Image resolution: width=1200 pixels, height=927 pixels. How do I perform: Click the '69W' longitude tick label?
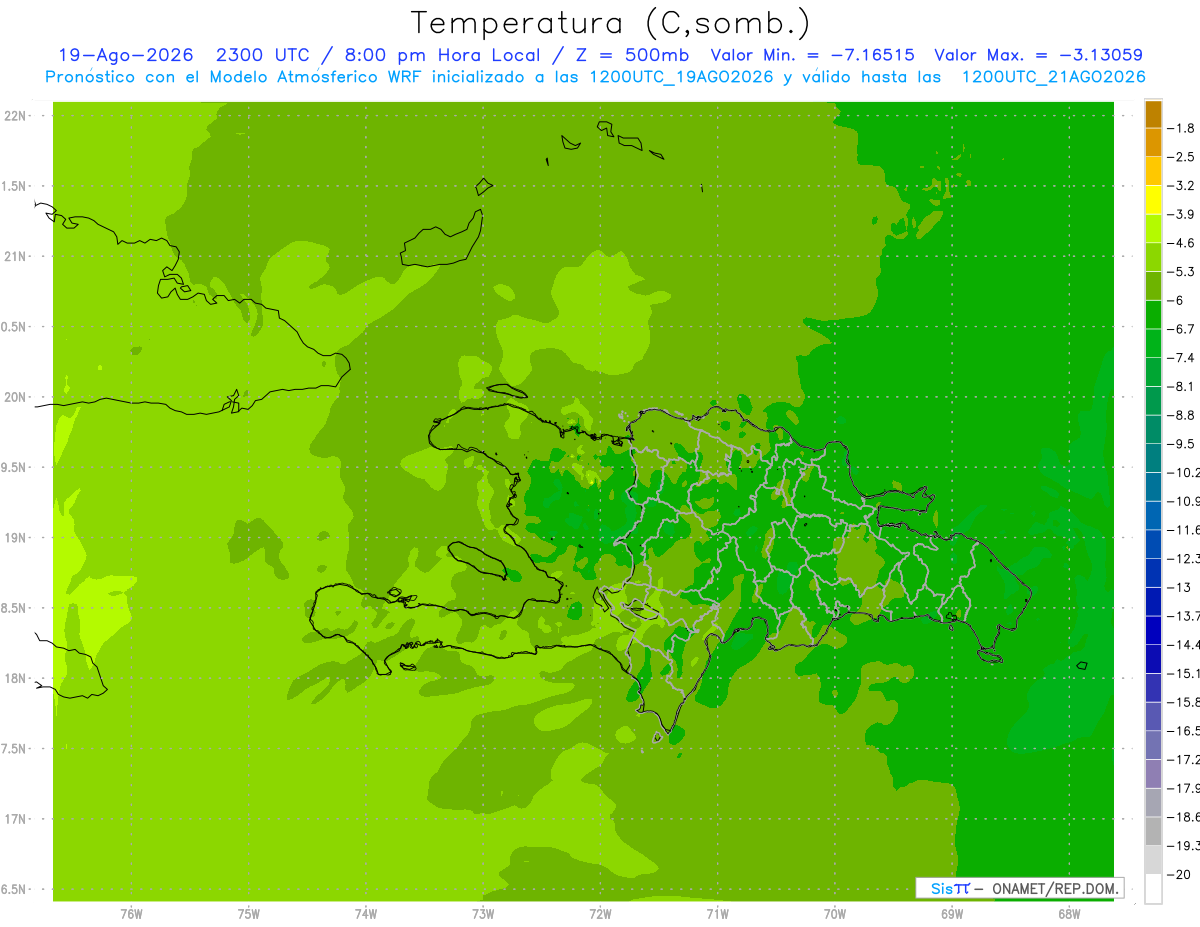pos(951,913)
